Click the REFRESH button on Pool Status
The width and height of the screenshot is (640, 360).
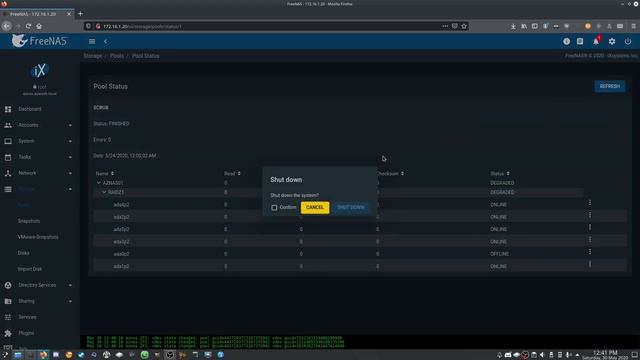point(610,86)
